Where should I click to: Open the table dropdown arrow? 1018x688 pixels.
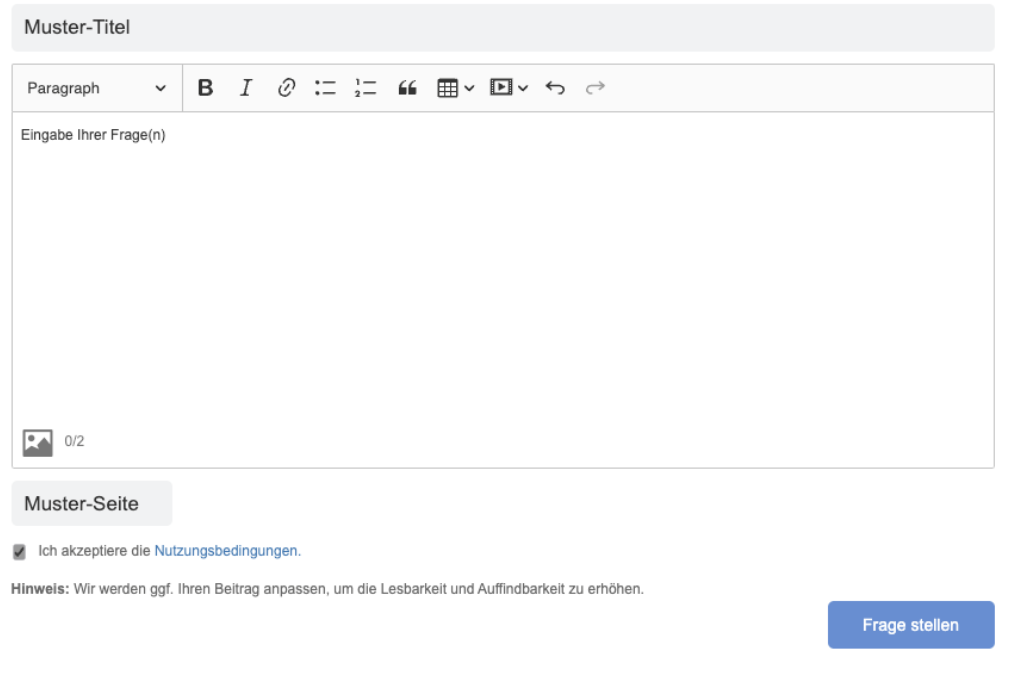469,88
